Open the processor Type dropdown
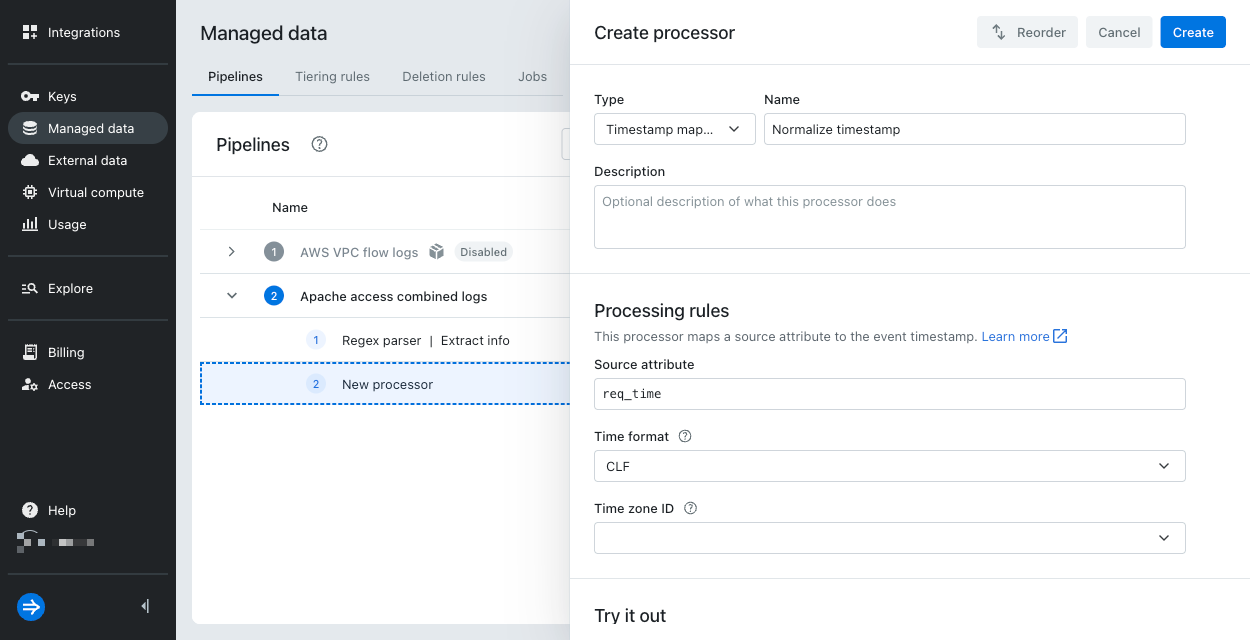The image size is (1250, 640). pyautogui.click(x=675, y=129)
